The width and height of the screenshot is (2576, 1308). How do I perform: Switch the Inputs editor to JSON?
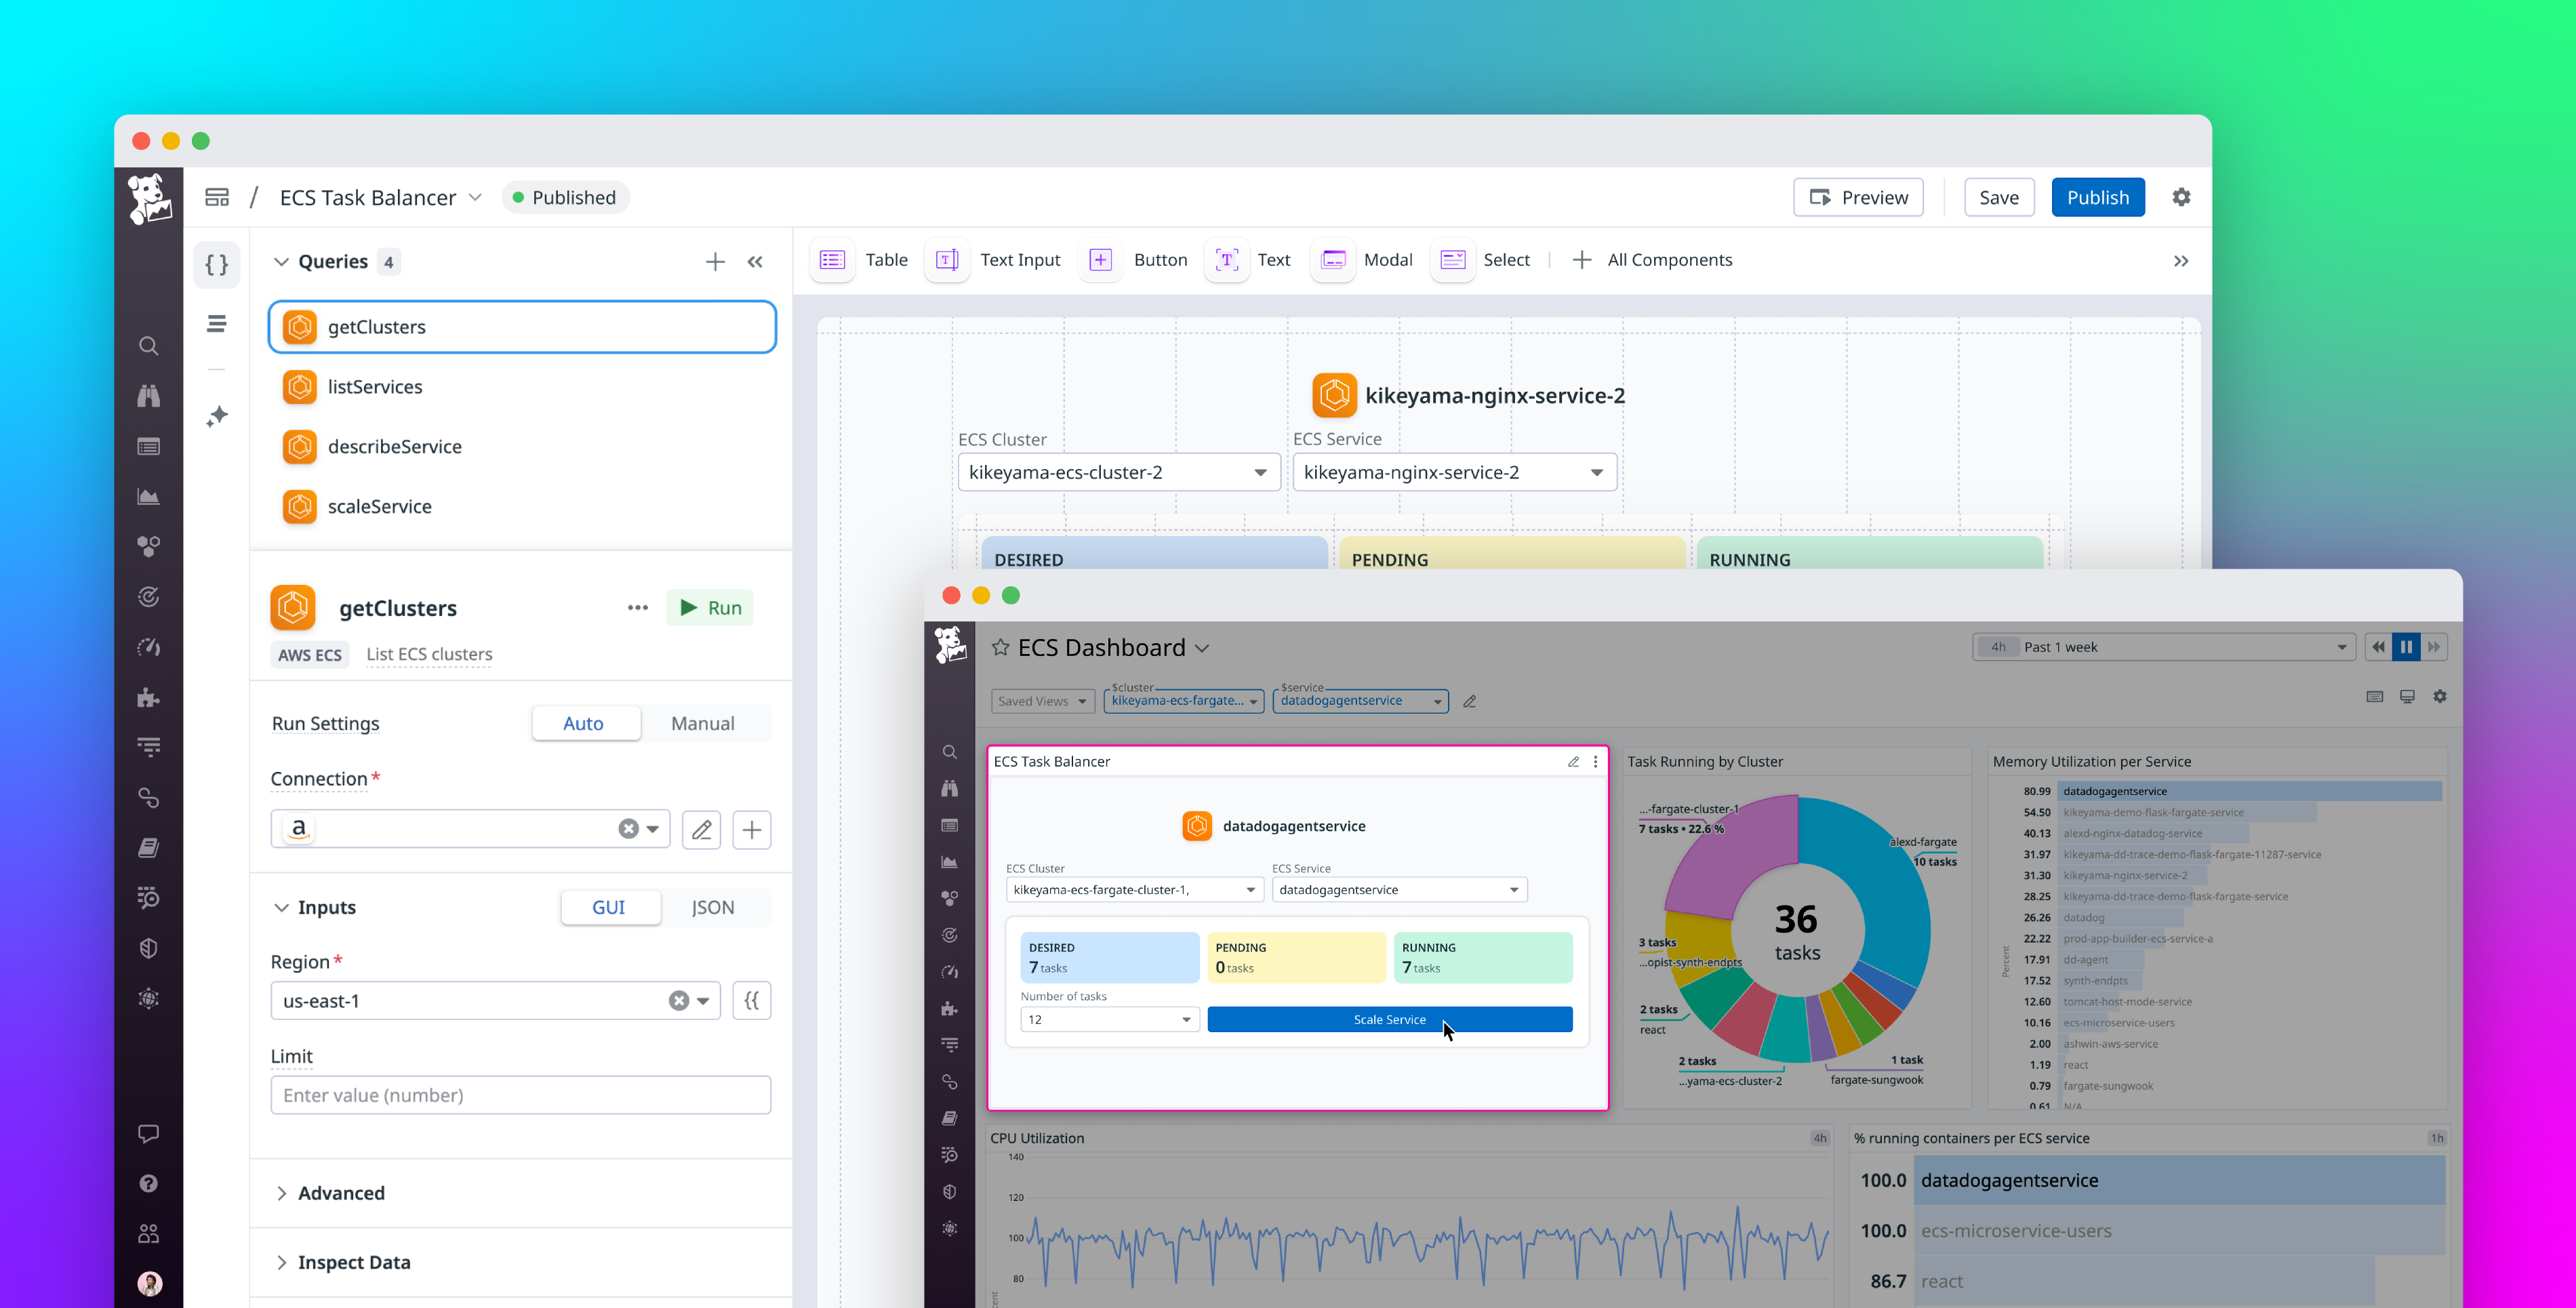point(713,907)
